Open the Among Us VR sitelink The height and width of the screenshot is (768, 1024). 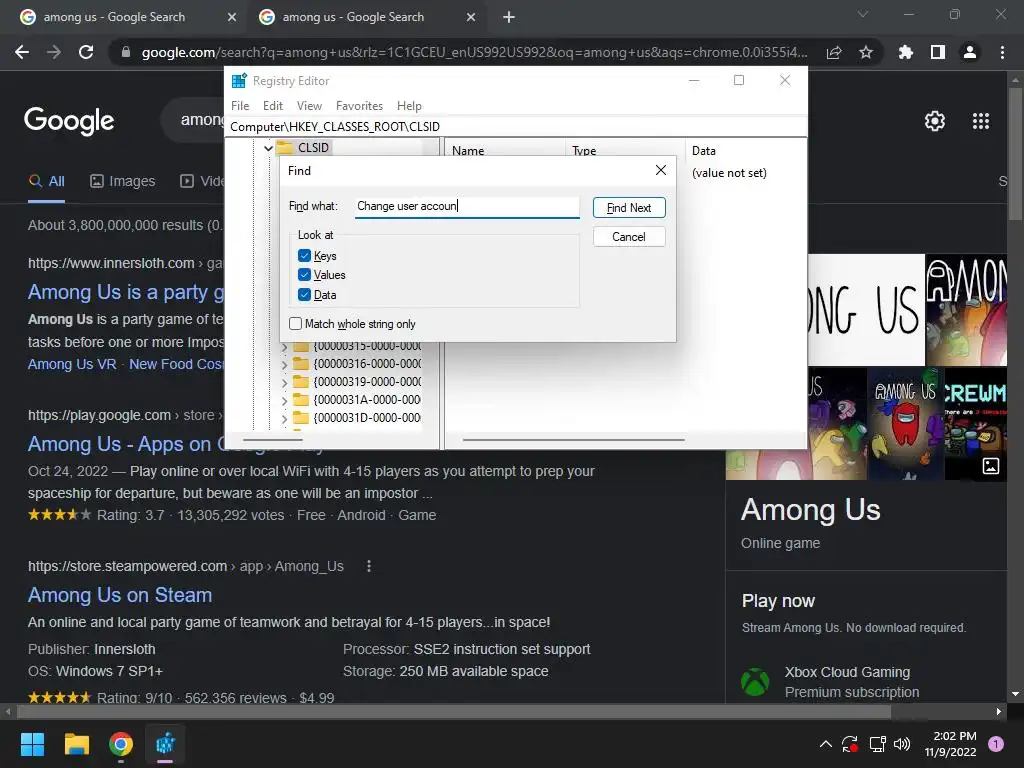[72, 364]
